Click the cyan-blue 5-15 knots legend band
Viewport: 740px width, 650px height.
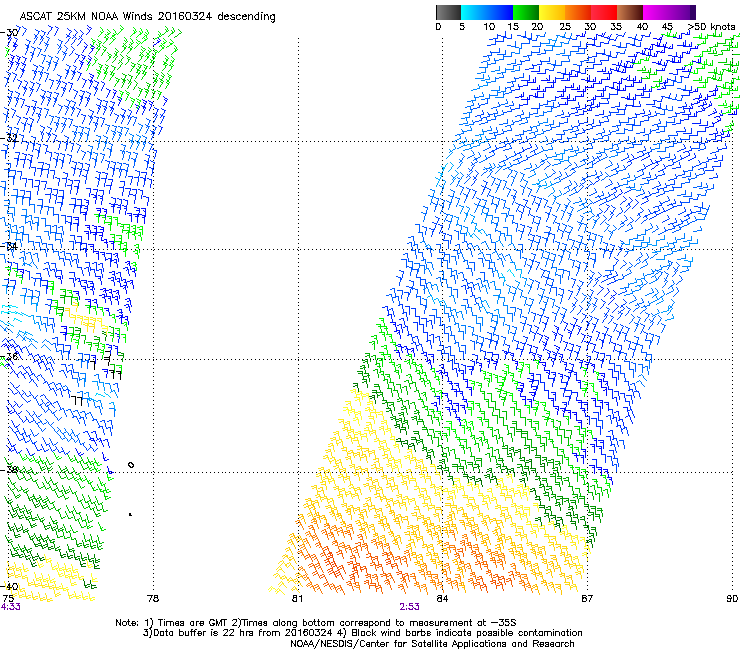coord(487,12)
